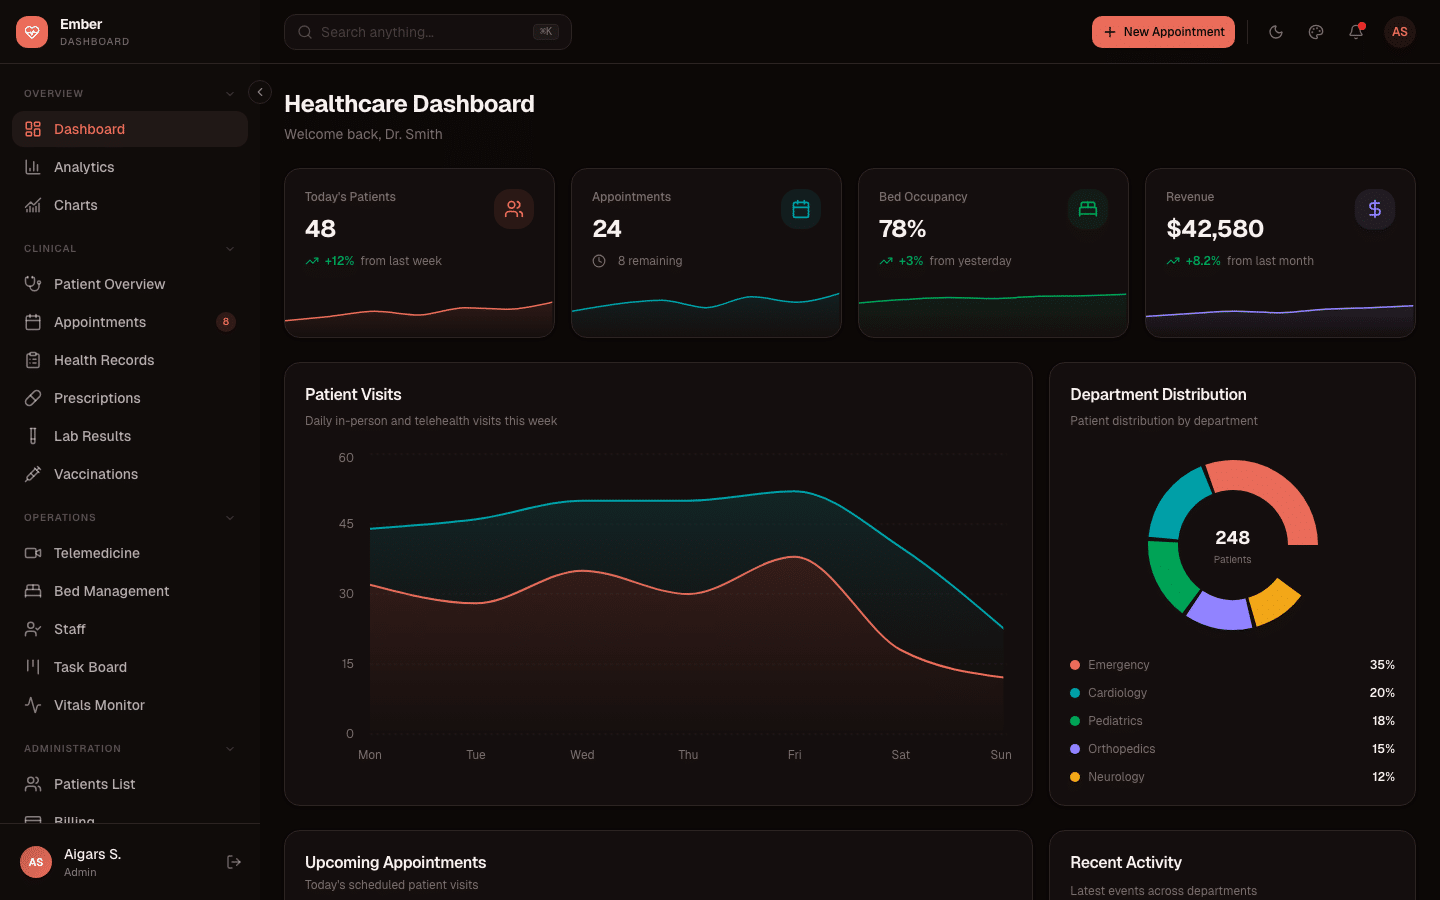Collapse the sidebar with the arrow button
Image resolution: width=1440 pixels, height=900 pixels.
259,91
